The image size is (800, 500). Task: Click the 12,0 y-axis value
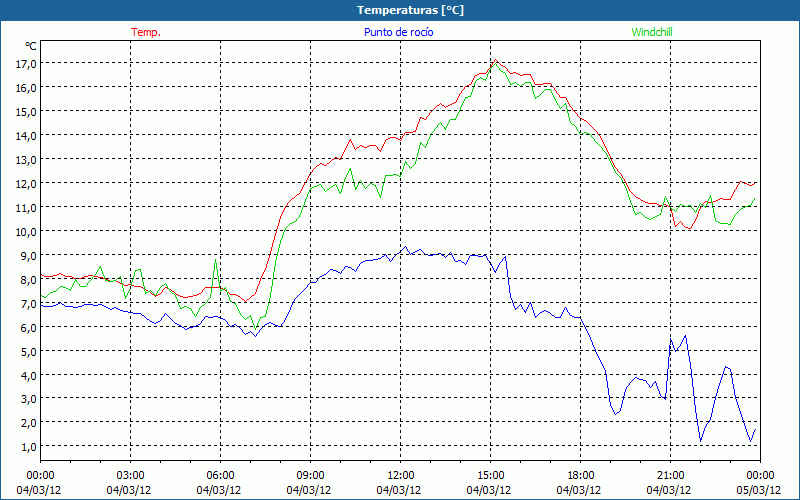(27, 184)
